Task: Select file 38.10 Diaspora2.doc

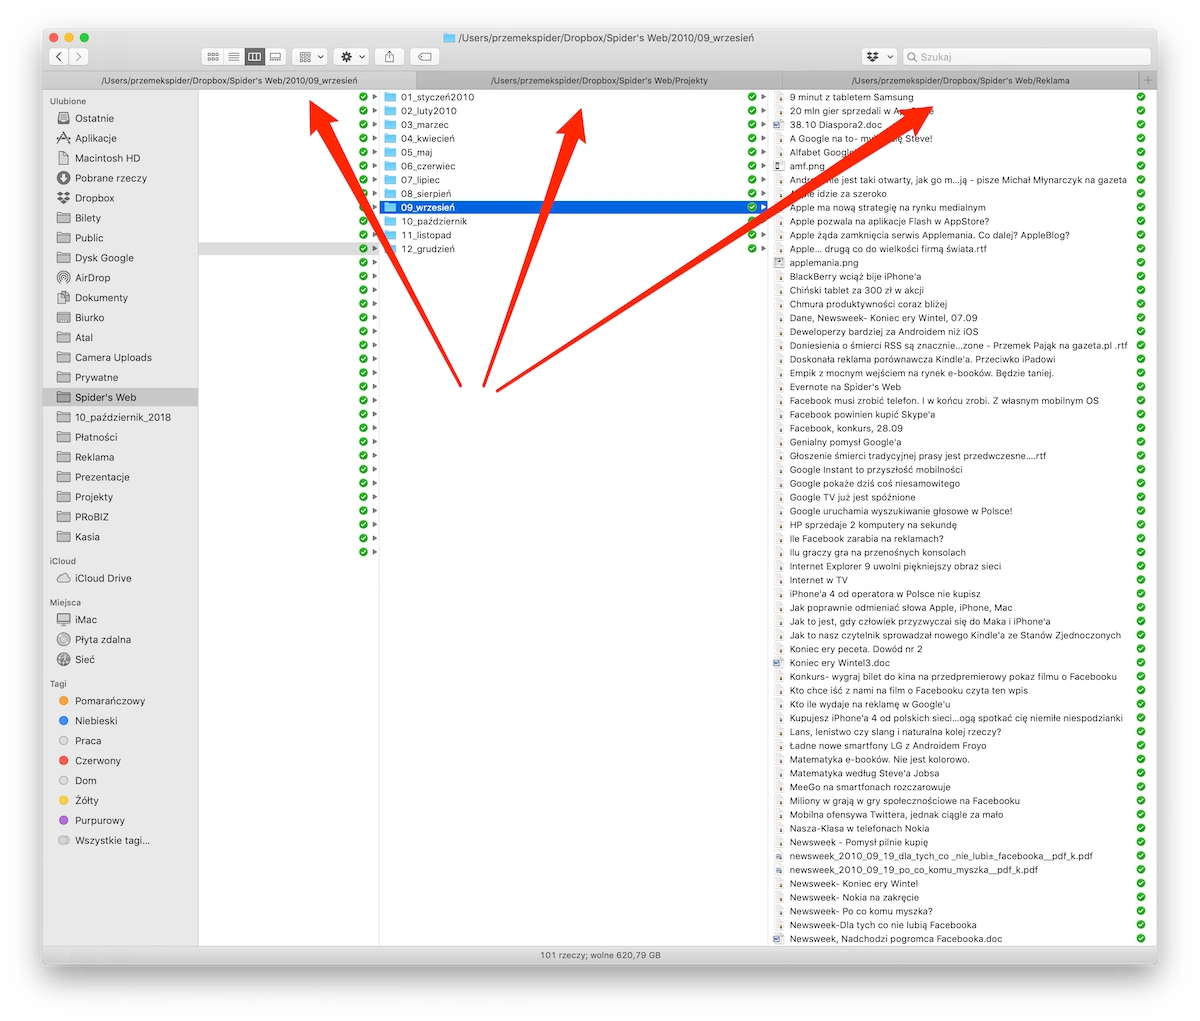Action: (x=835, y=125)
